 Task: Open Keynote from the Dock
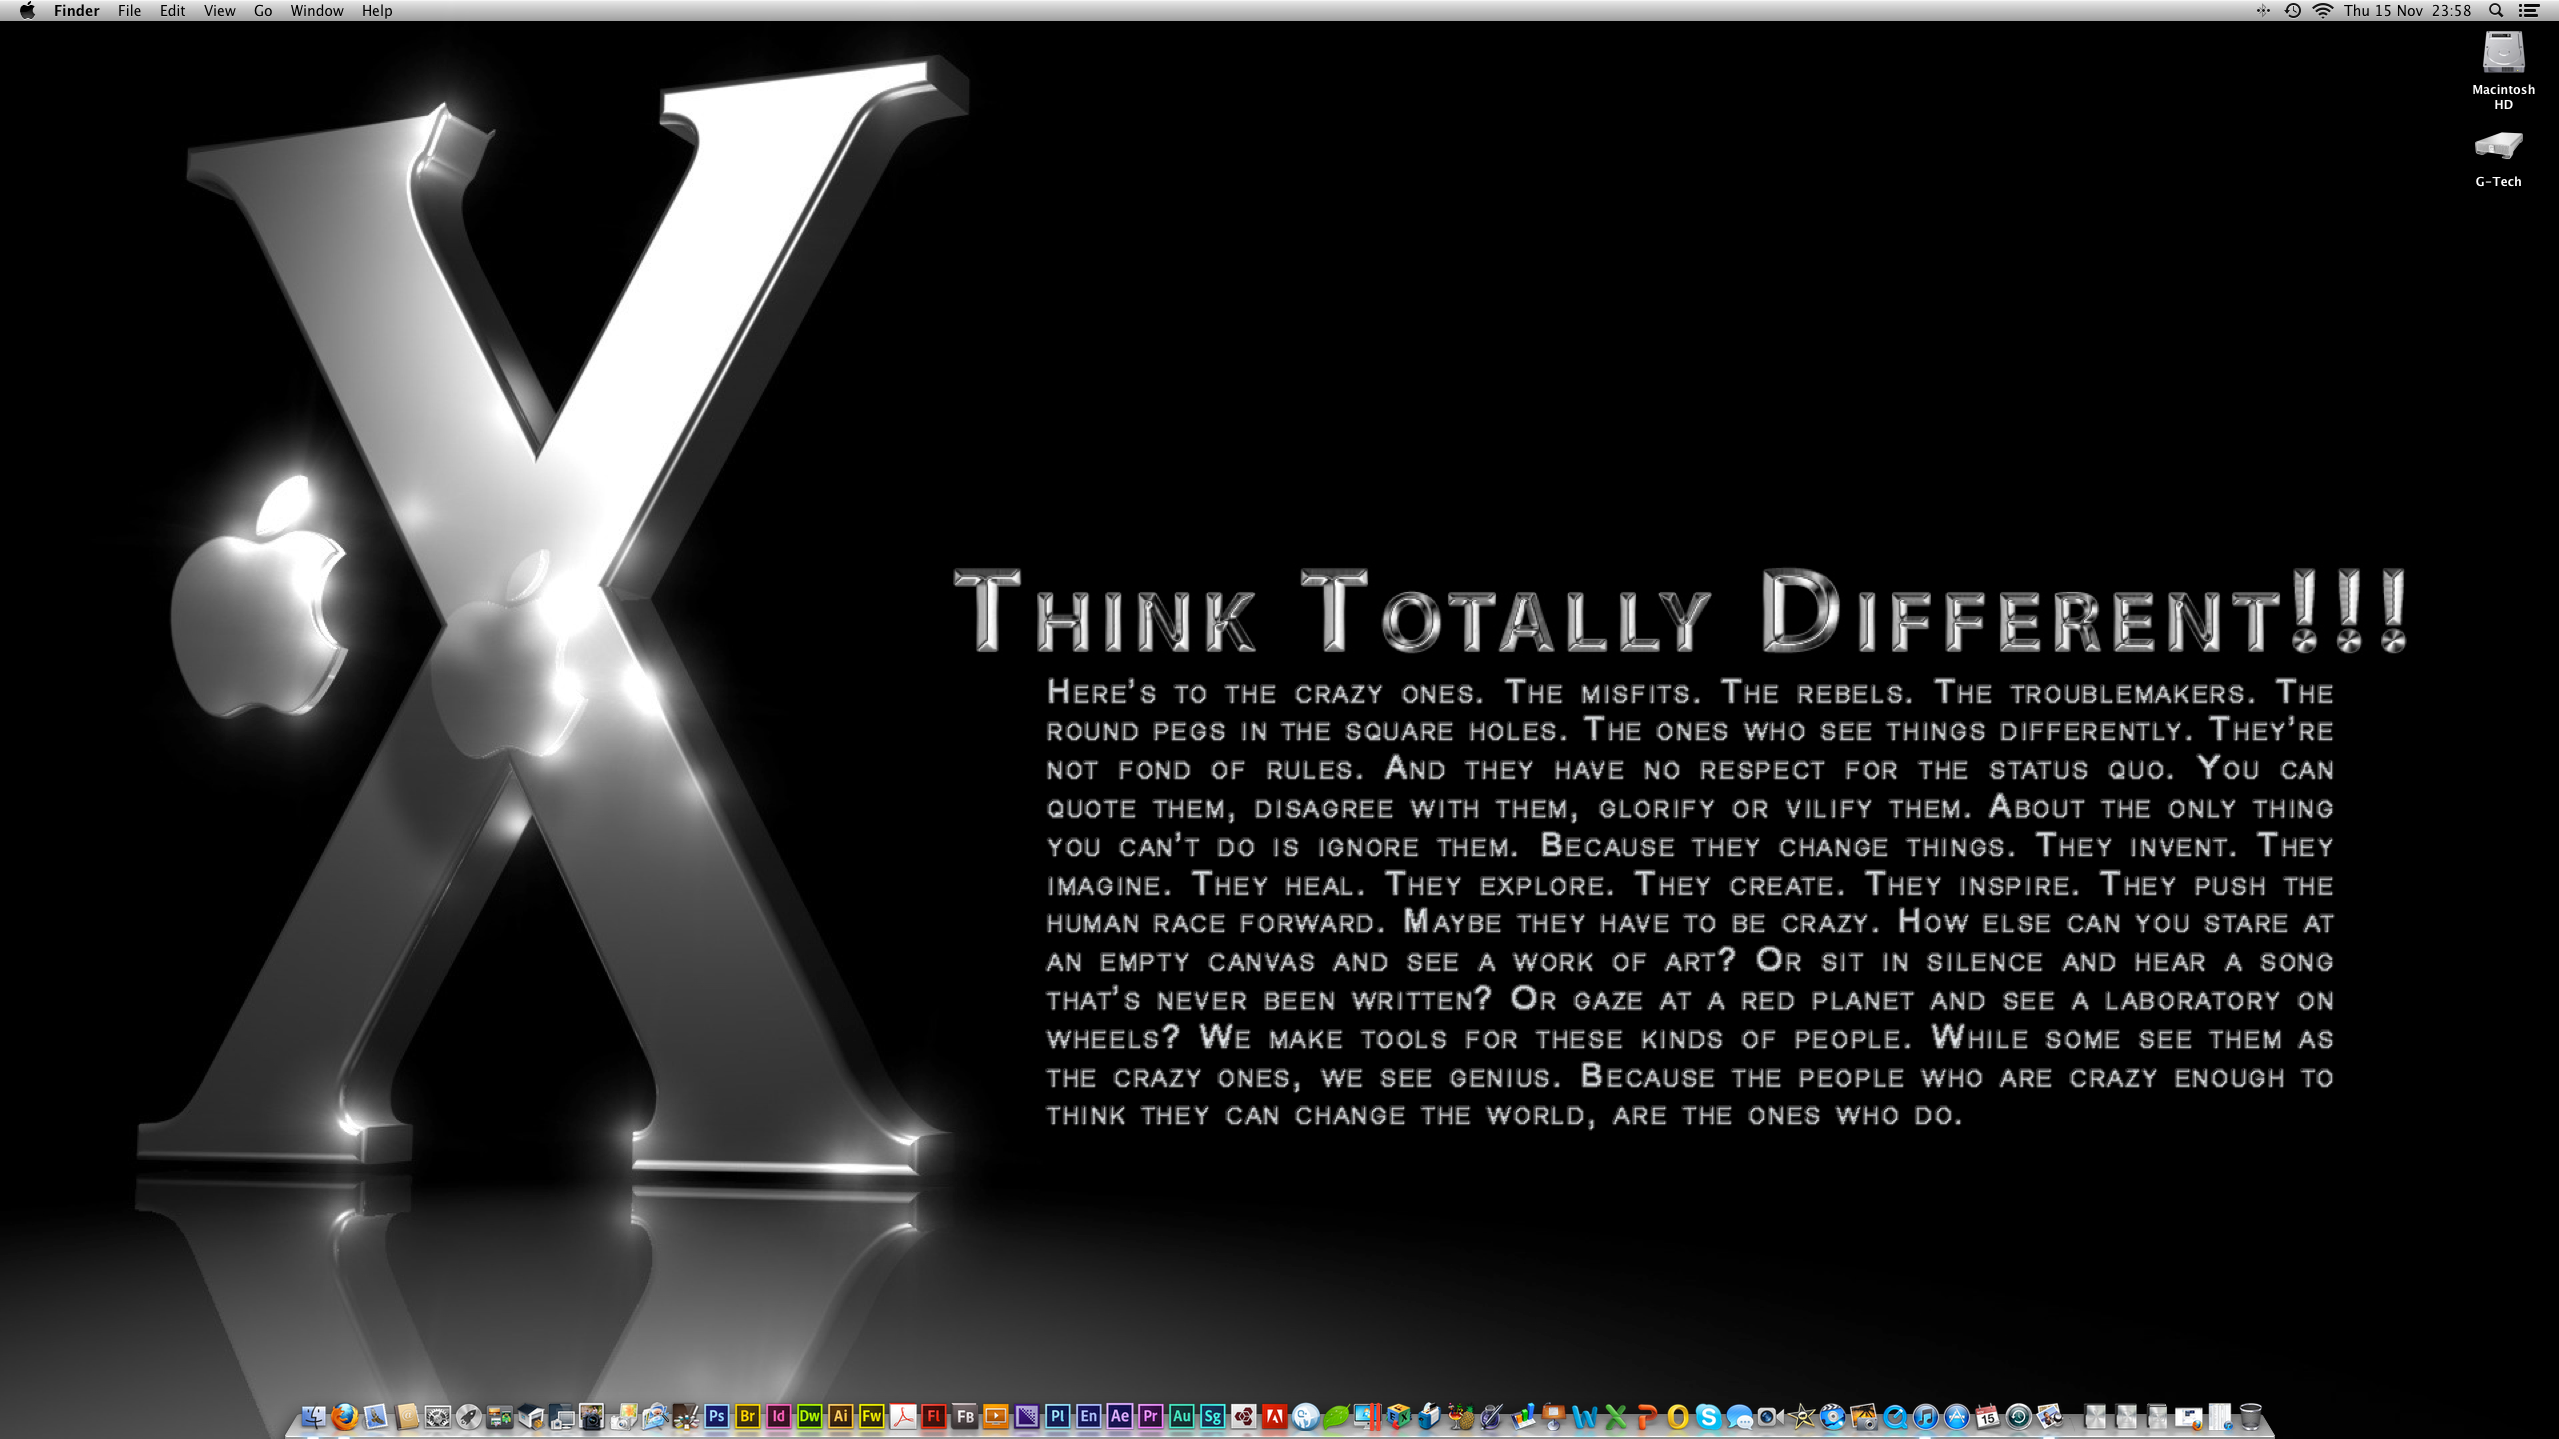pyautogui.click(x=1553, y=1416)
